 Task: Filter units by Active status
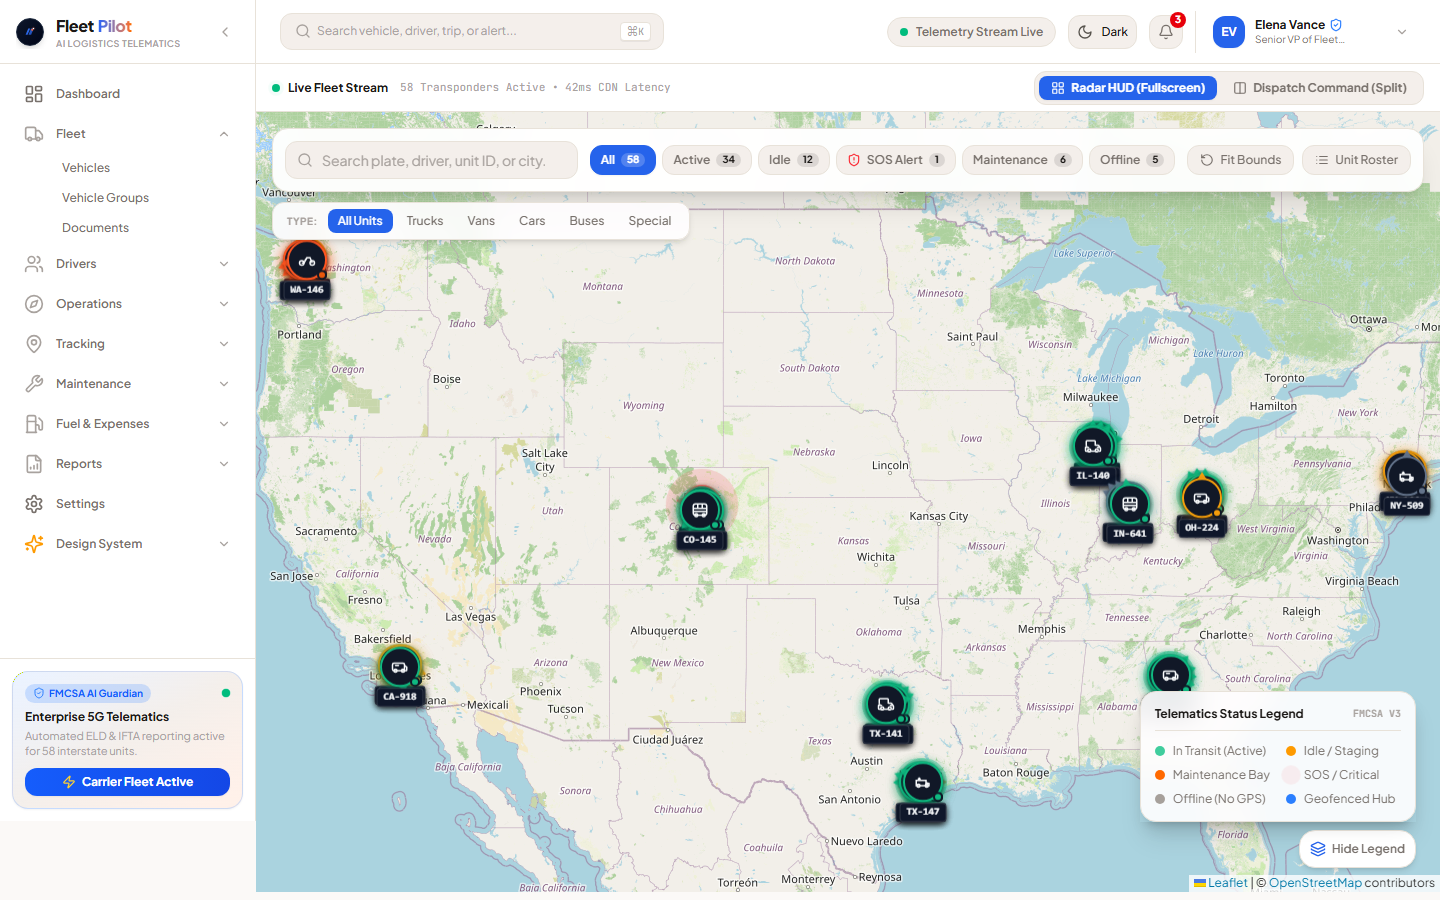click(x=706, y=160)
